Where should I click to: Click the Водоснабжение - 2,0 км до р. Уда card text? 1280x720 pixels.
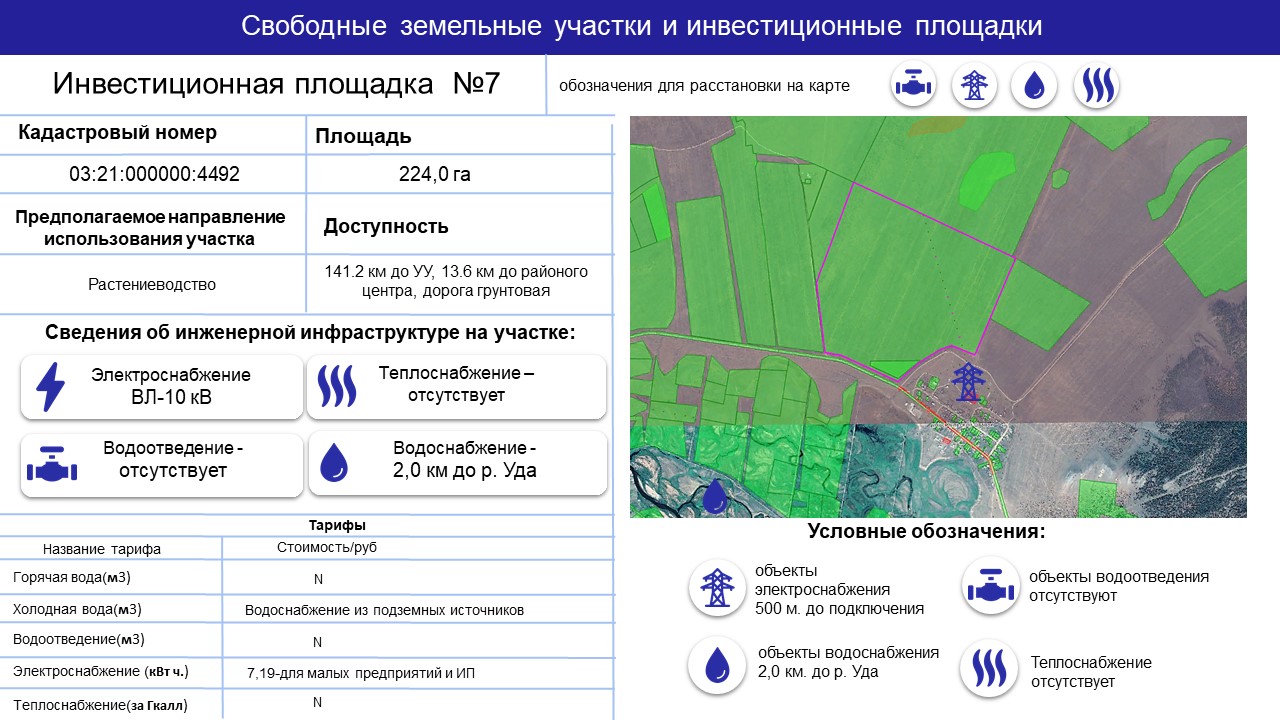pyautogui.click(x=465, y=459)
